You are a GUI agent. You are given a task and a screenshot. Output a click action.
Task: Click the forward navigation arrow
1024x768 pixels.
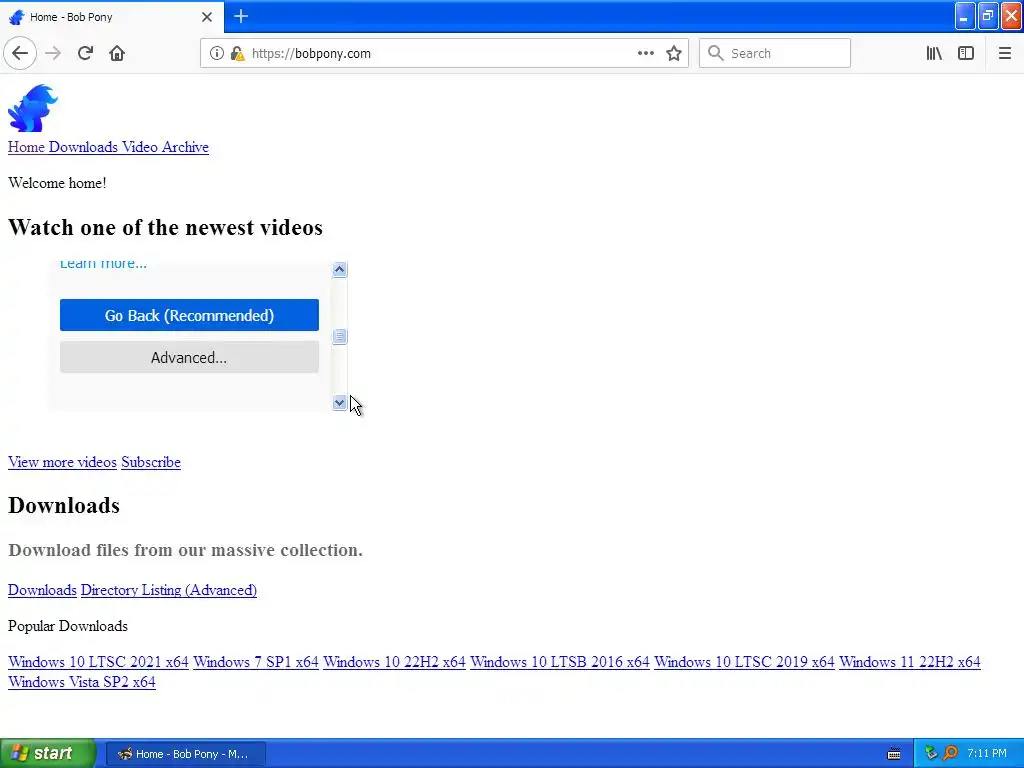[53, 54]
